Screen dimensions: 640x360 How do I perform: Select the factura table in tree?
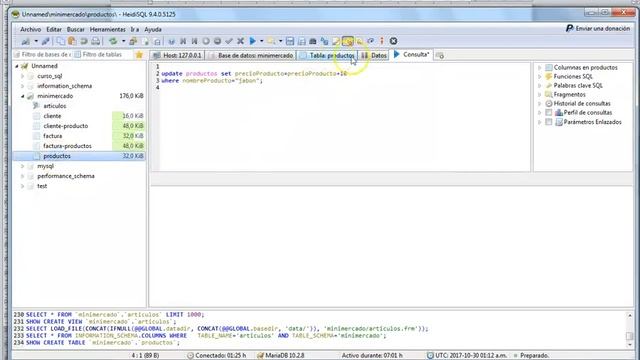click(53, 136)
